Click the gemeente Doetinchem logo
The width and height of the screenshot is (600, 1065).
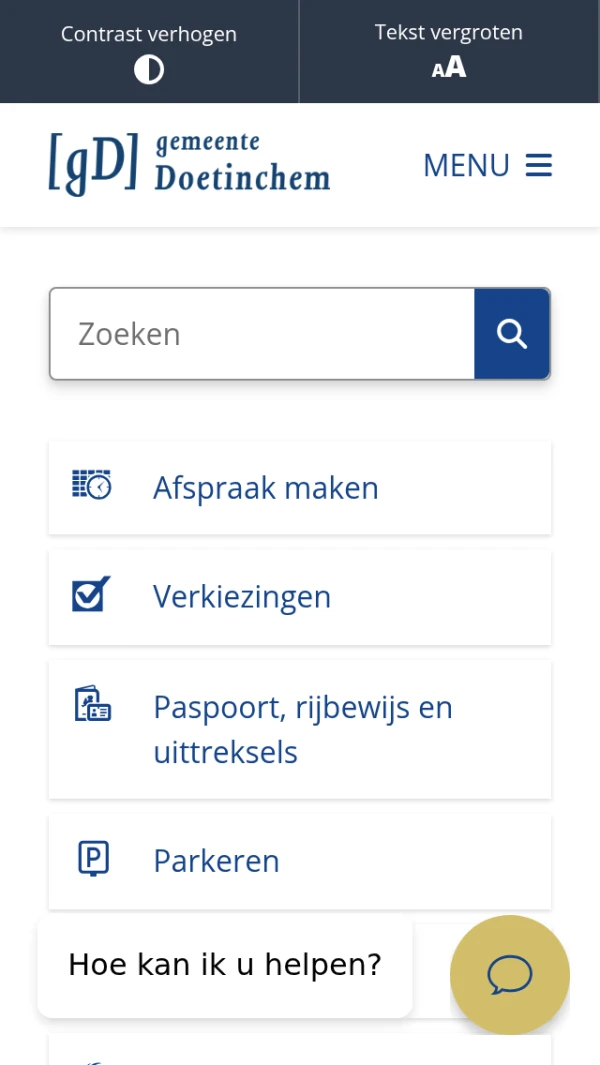point(93,164)
